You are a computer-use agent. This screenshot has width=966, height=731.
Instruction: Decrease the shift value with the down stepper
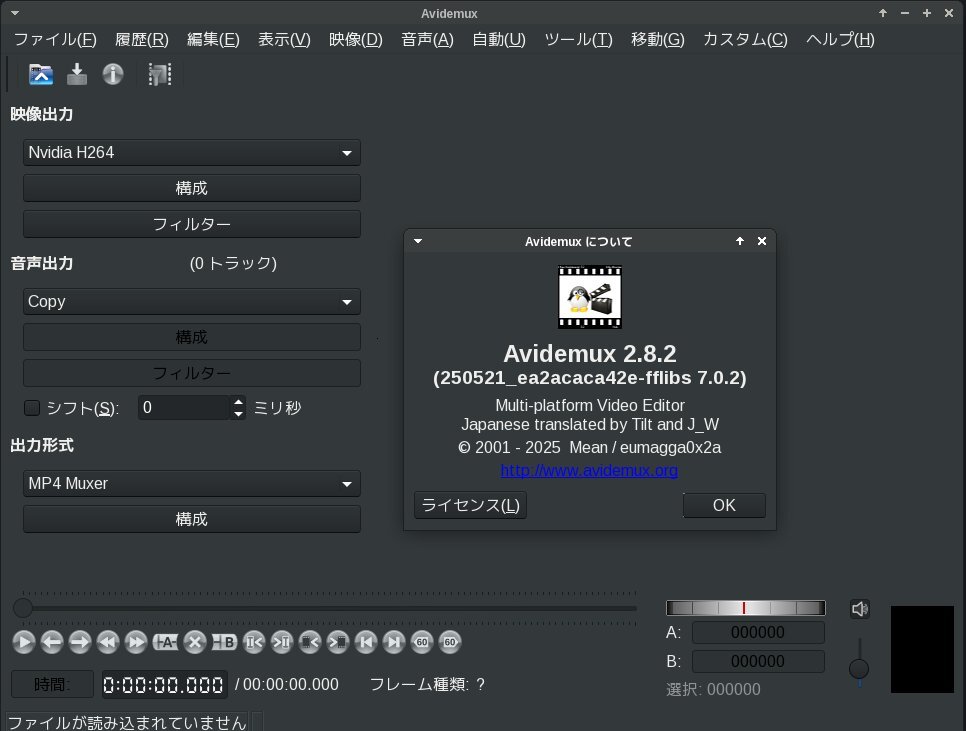238,414
